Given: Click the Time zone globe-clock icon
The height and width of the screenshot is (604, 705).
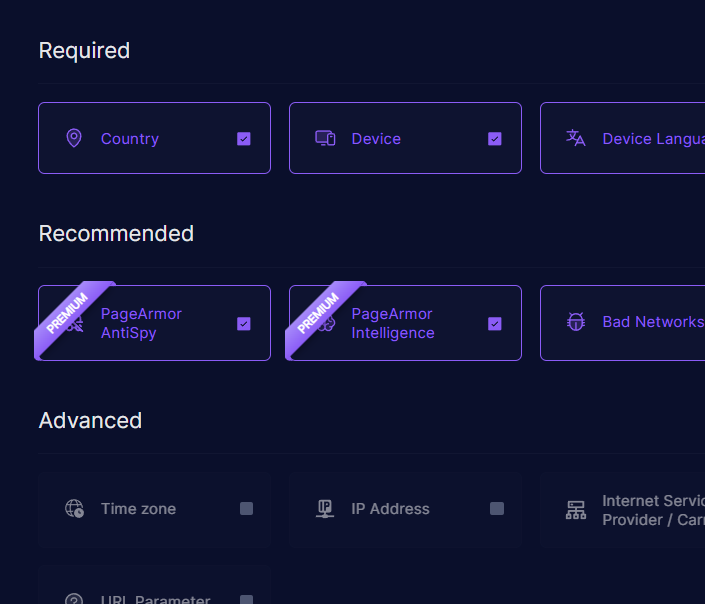Looking at the screenshot, I should [74, 509].
